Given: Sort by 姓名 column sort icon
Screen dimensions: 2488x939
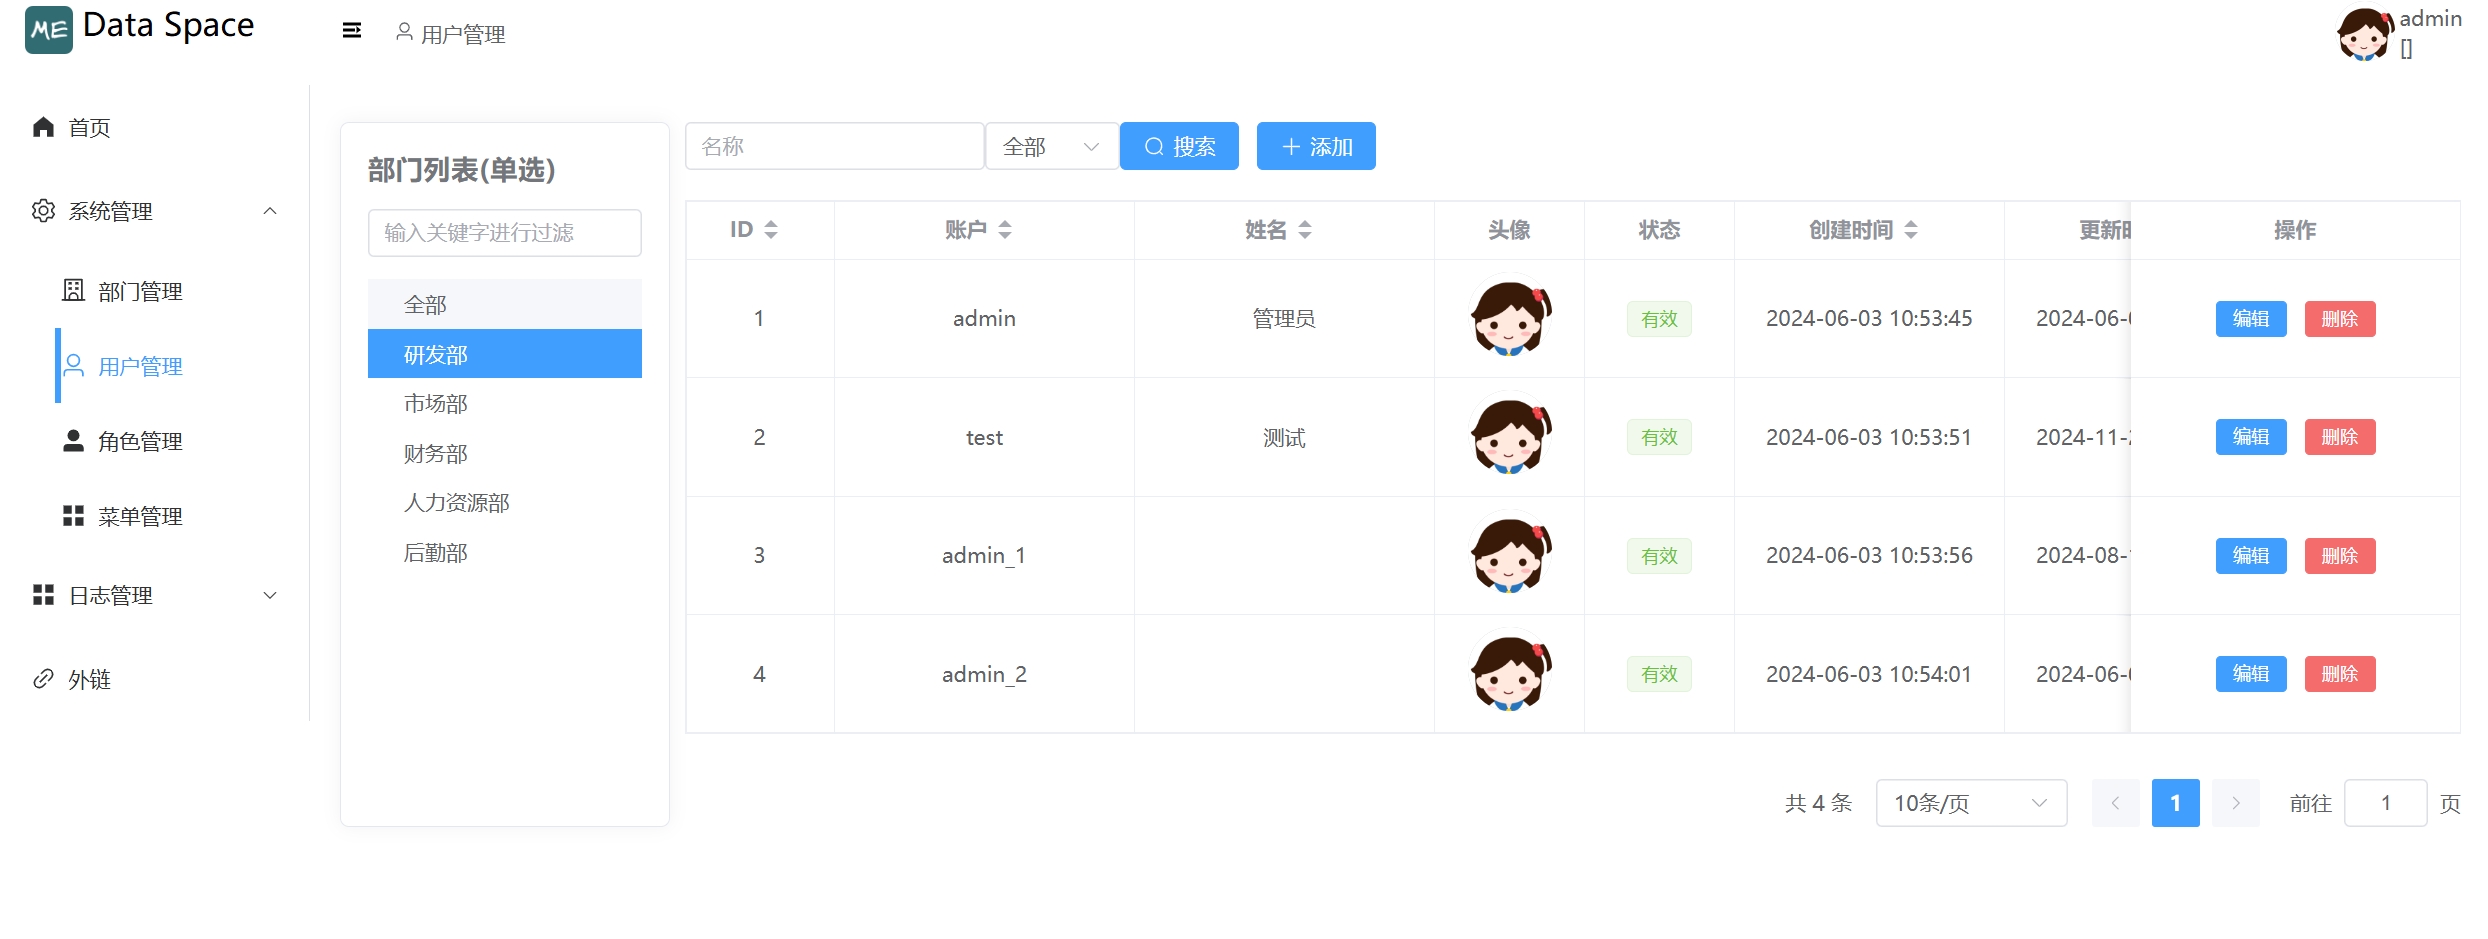Looking at the screenshot, I should coord(1305,230).
